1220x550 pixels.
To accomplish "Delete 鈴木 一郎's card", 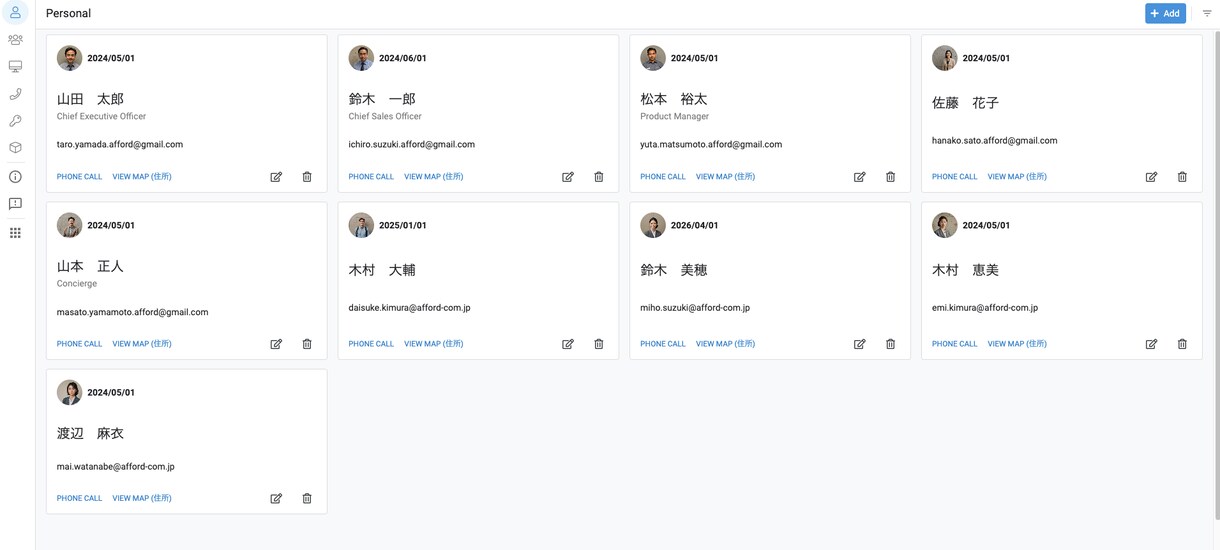I will tap(599, 177).
